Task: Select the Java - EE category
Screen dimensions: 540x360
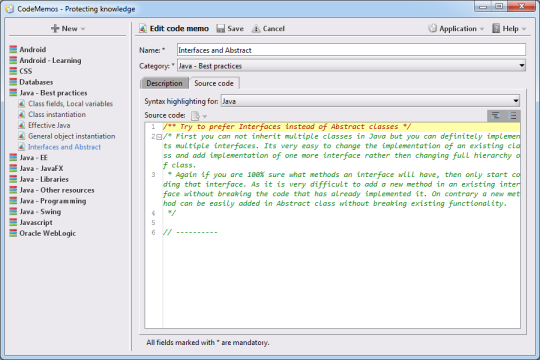Action: [x=33, y=158]
